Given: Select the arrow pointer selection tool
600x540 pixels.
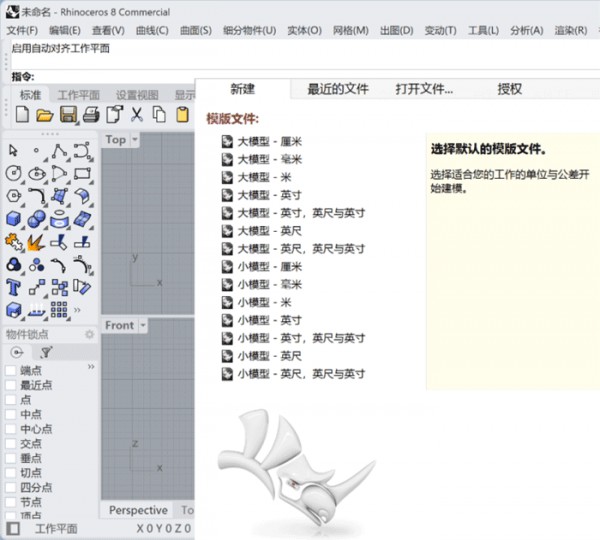Looking at the screenshot, I should [13, 150].
